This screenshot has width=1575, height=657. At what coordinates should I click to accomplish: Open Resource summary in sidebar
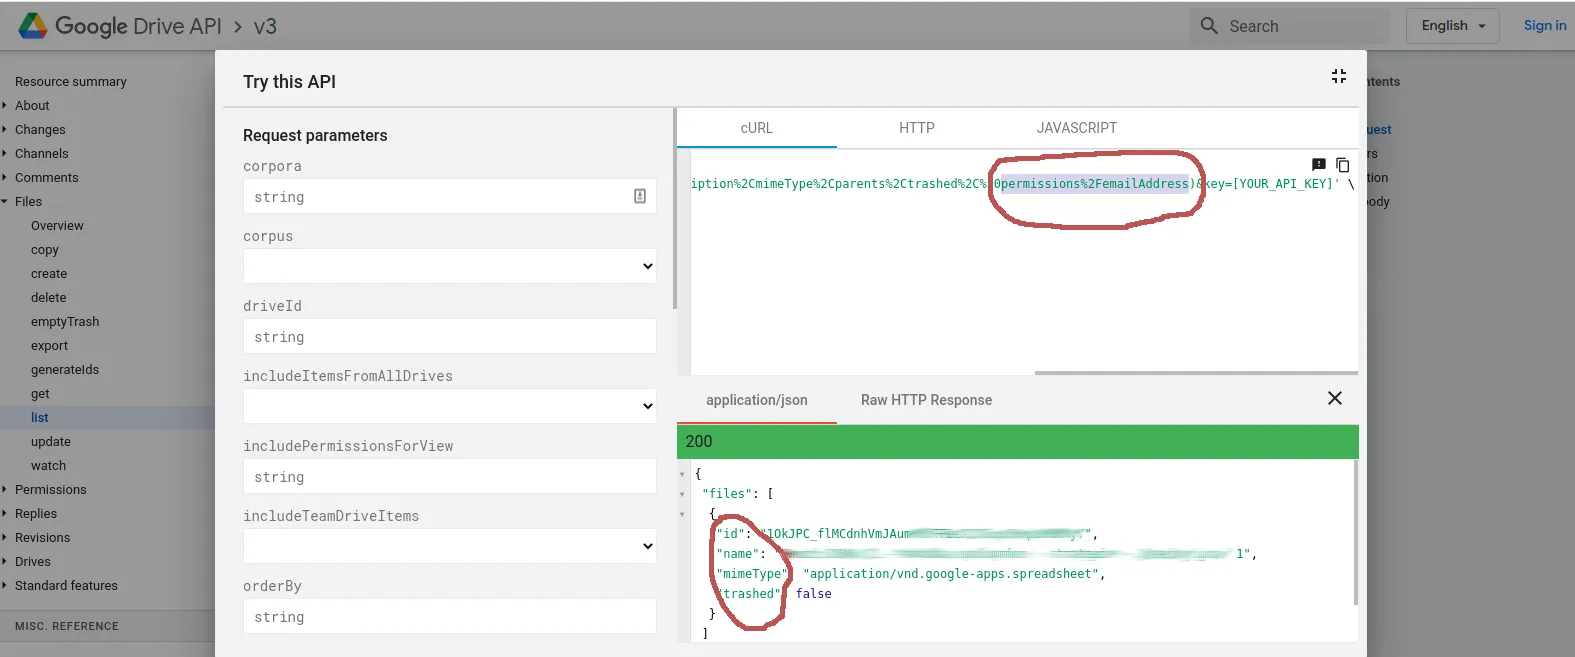pyautogui.click(x=71, y=81)
